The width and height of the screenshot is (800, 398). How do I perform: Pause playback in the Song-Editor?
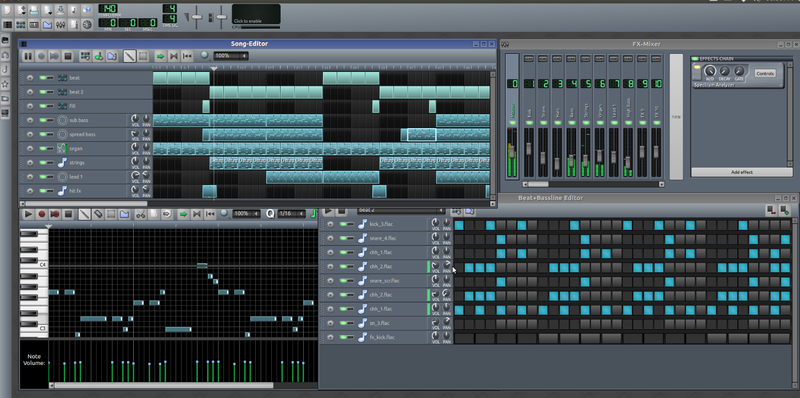point(28,56)
